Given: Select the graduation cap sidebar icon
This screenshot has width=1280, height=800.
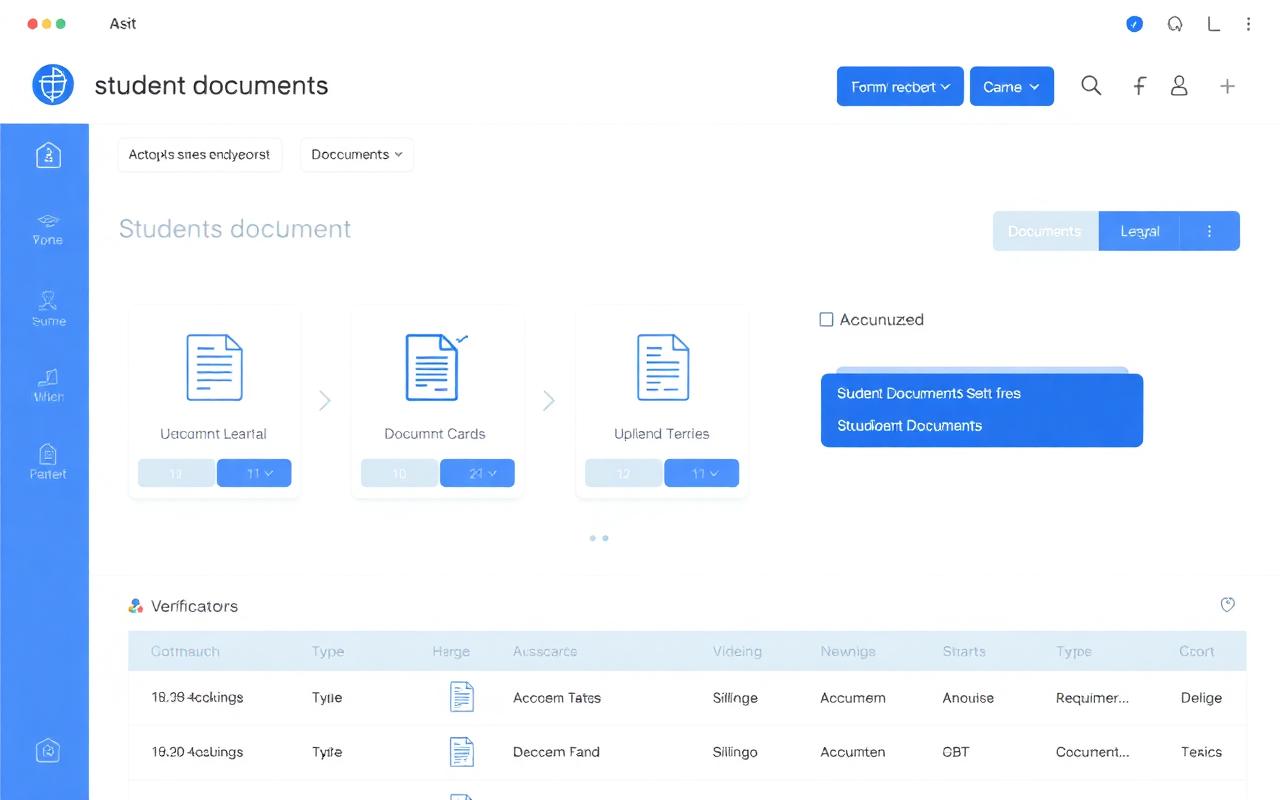Looking at the screenshot, I should (47, 219).
